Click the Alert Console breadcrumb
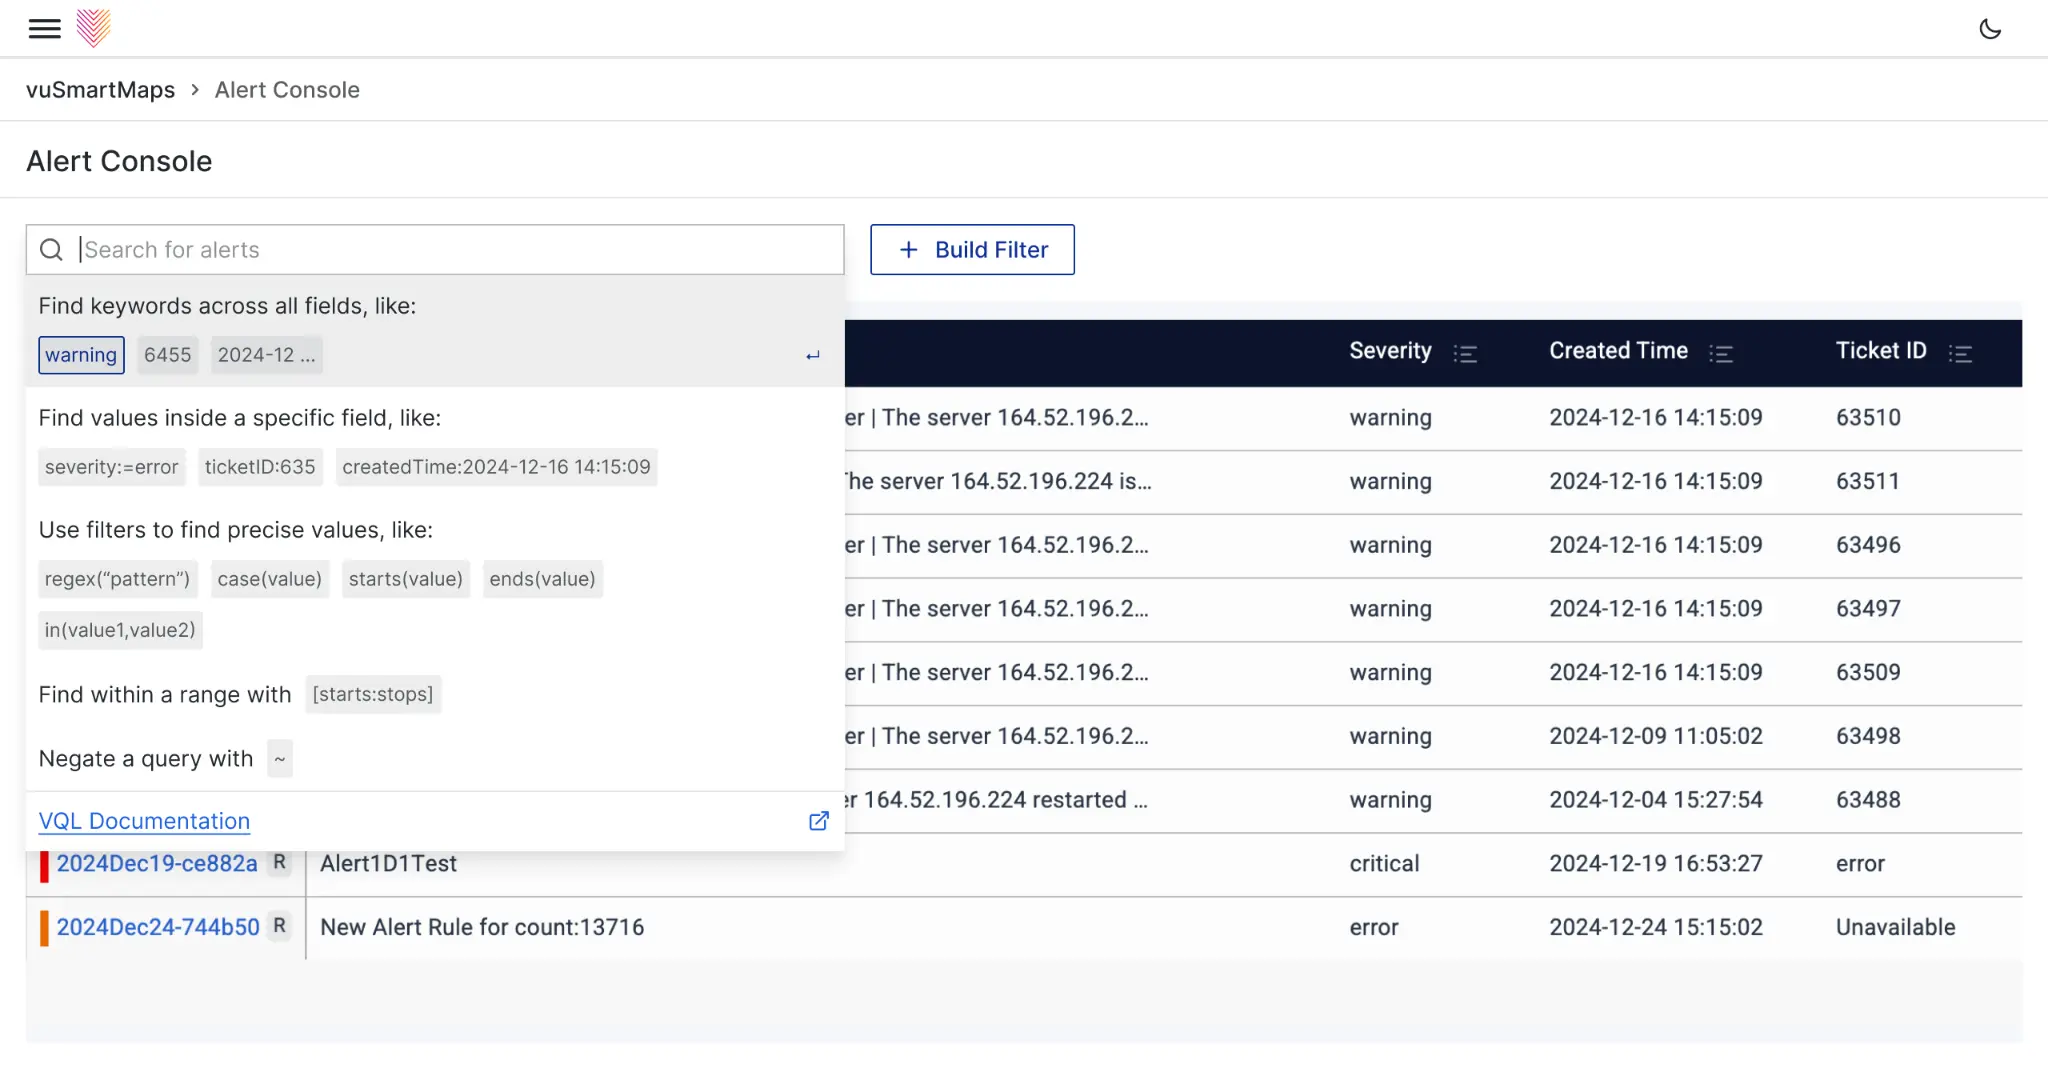This screenshot has height=1075, width=2048. click(287, 90)
